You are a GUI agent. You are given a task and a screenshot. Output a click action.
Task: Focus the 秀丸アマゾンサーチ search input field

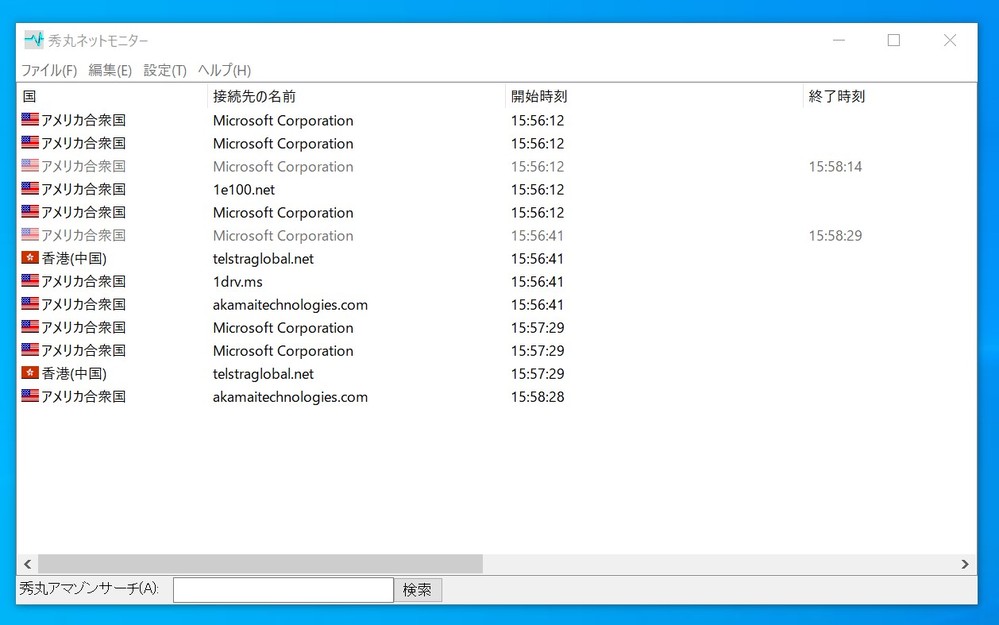click(283, 590)
